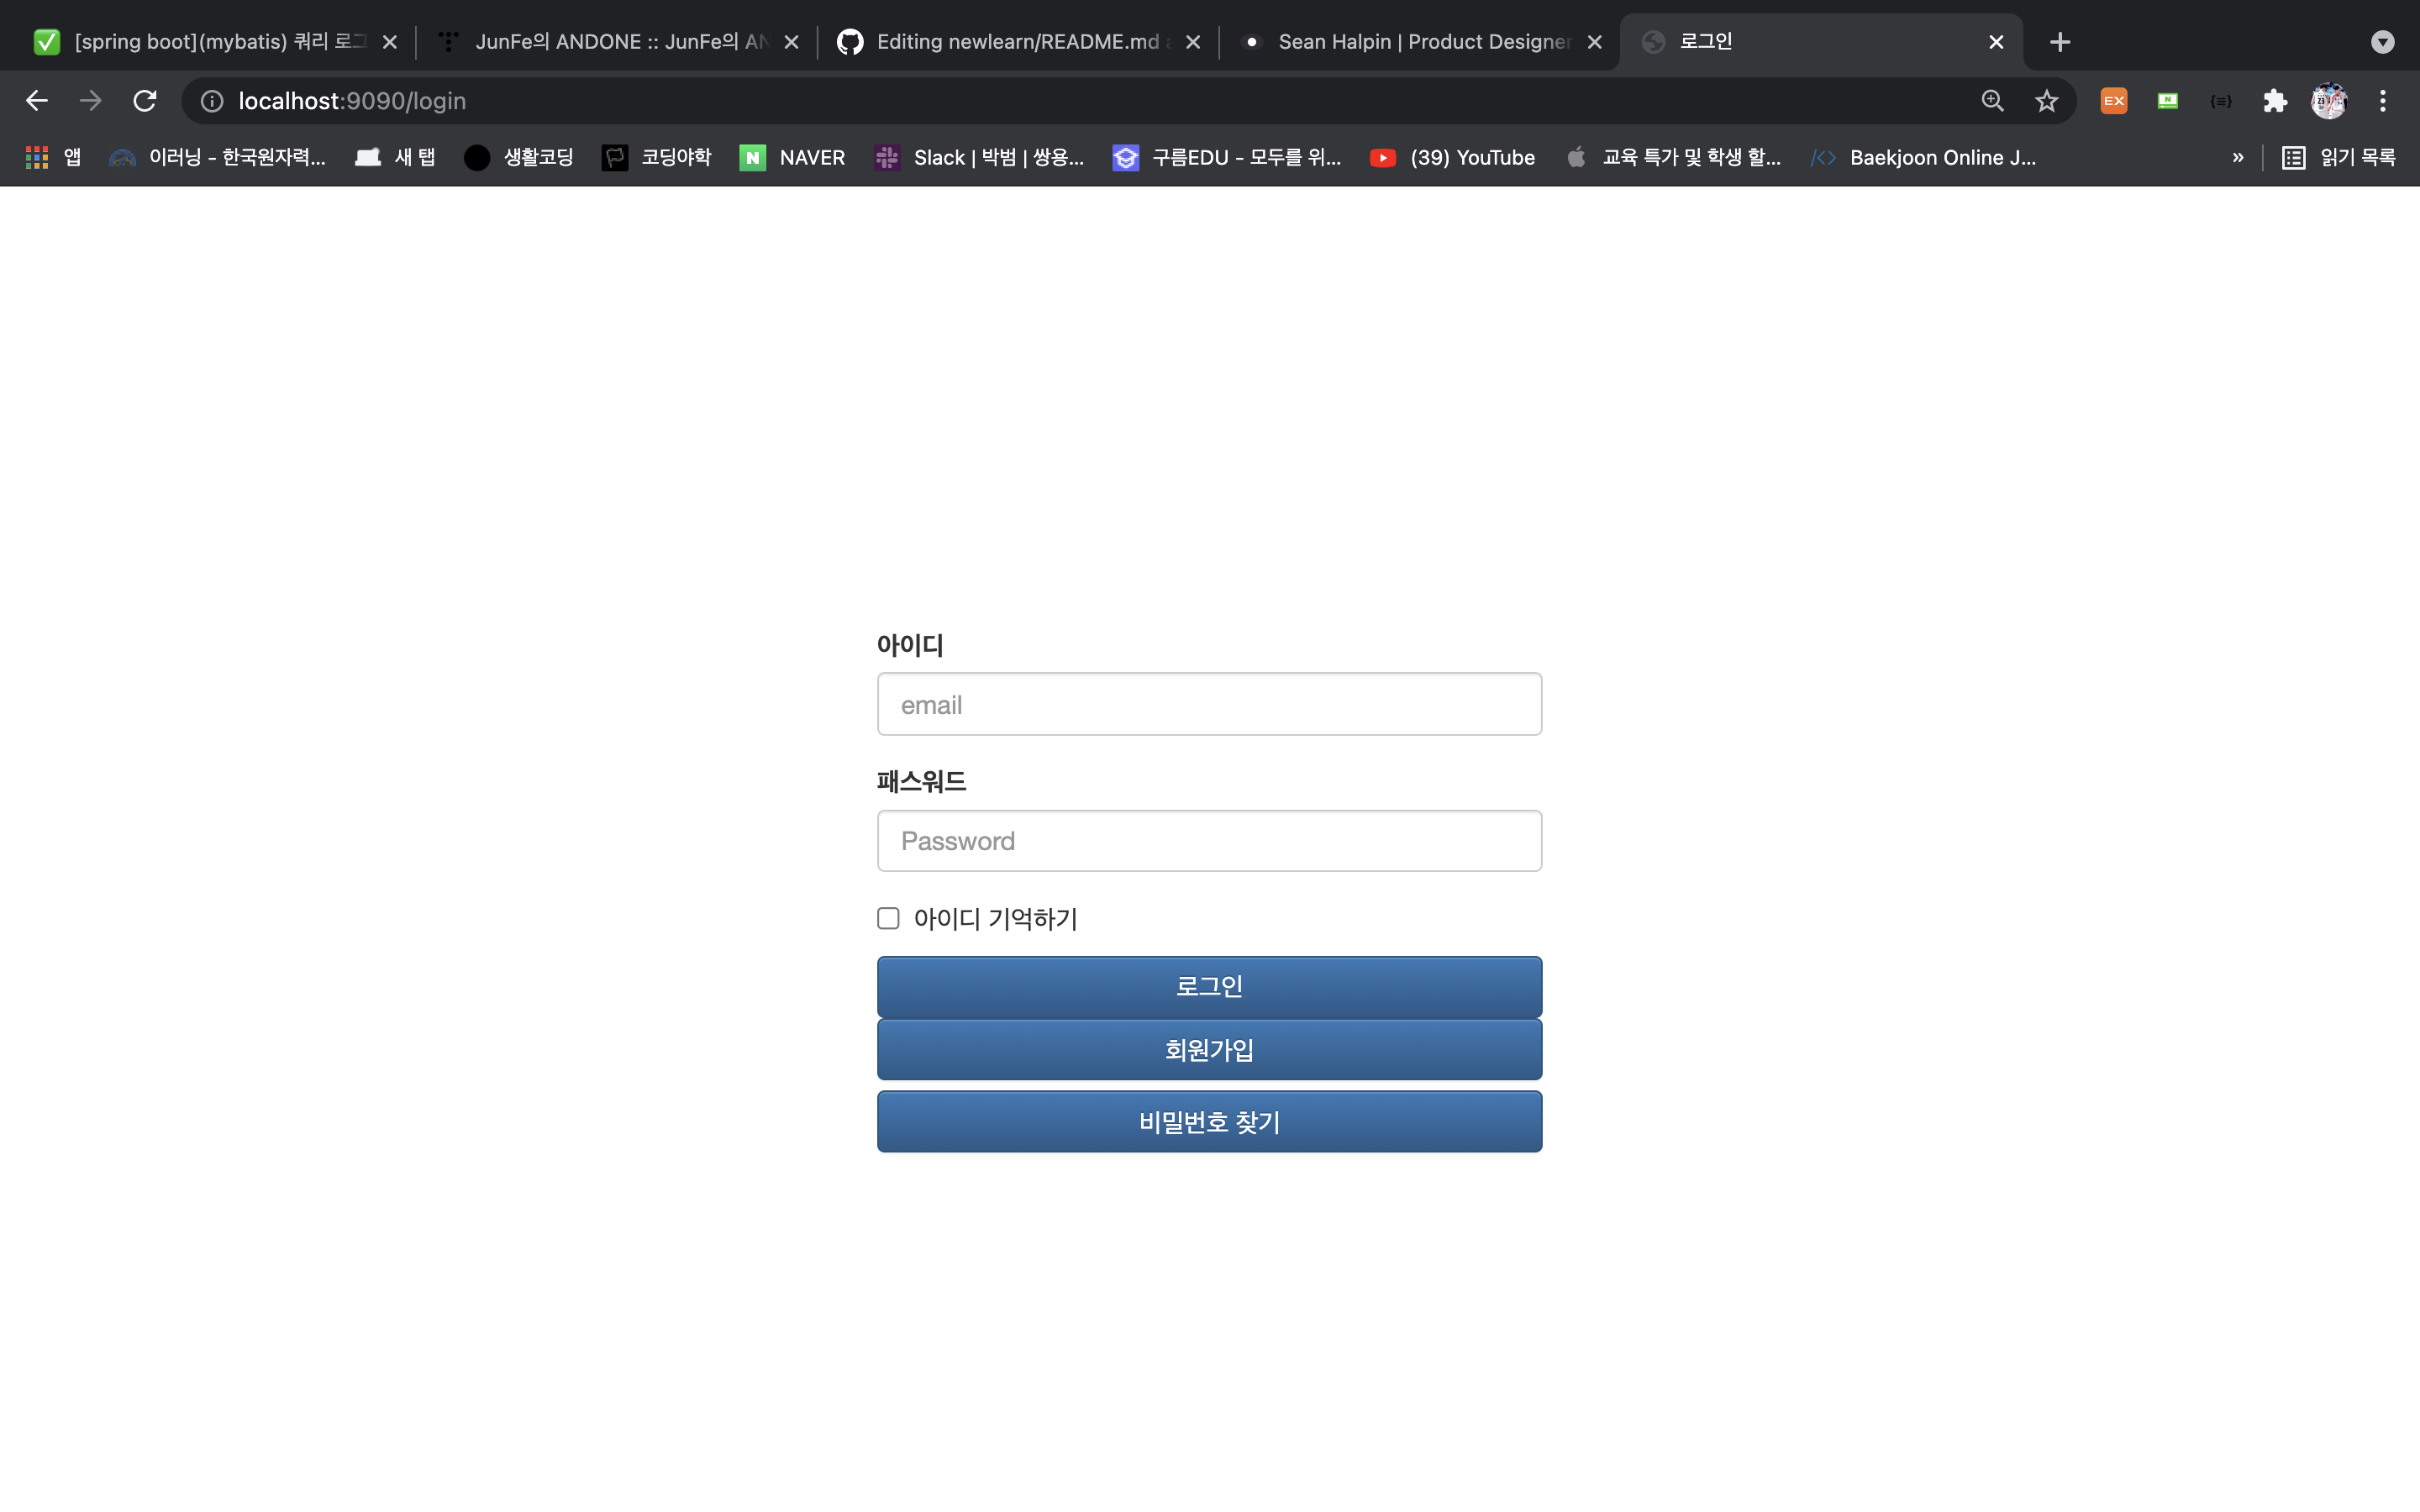Viewport: 2420px width, 1512px height.
Task: Click the 비밀번호 찾기 button
Action: tap(1209, 1121)
